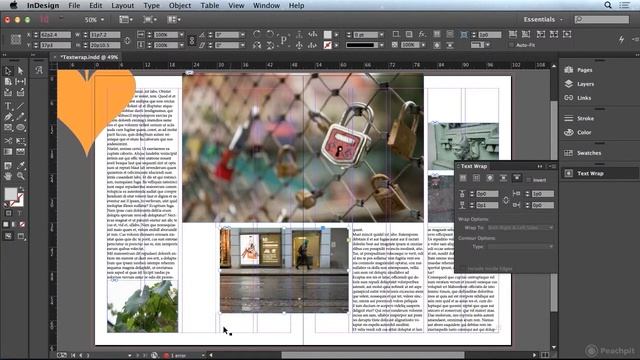
Task: Select the Ellipse tool
Action: [x=20, y=128]
